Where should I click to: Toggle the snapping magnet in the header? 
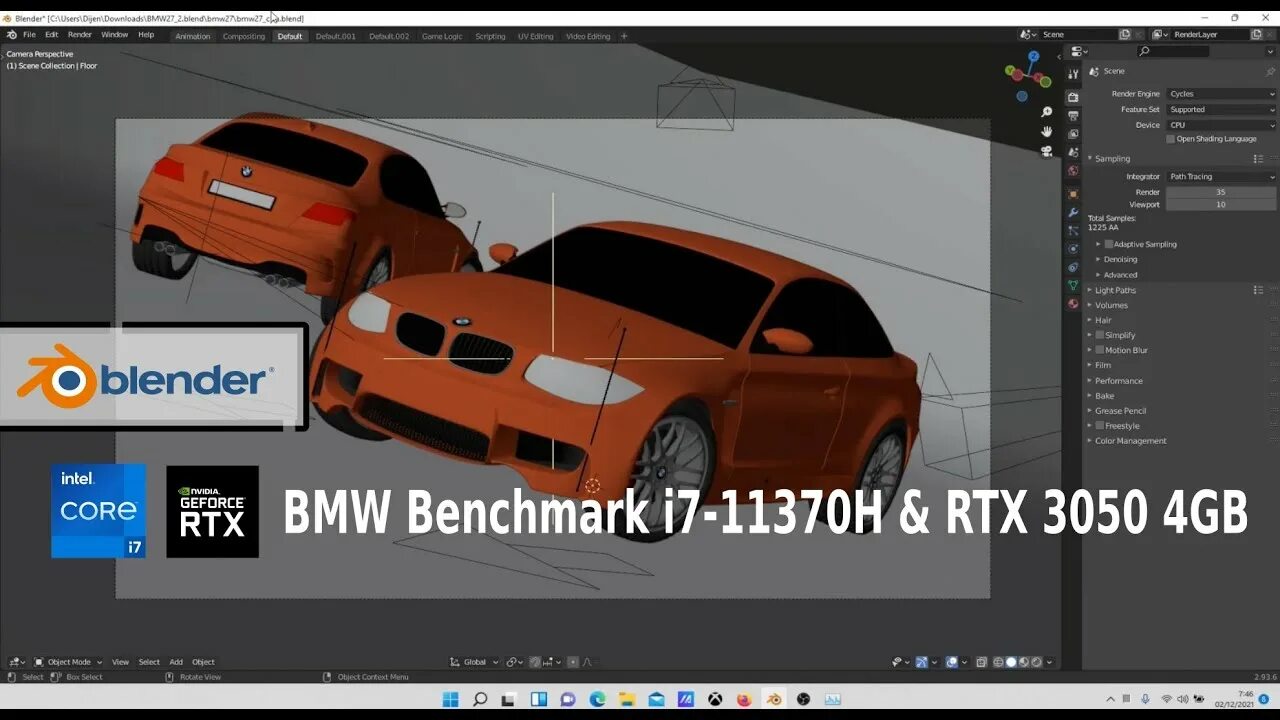pos(536,662)
